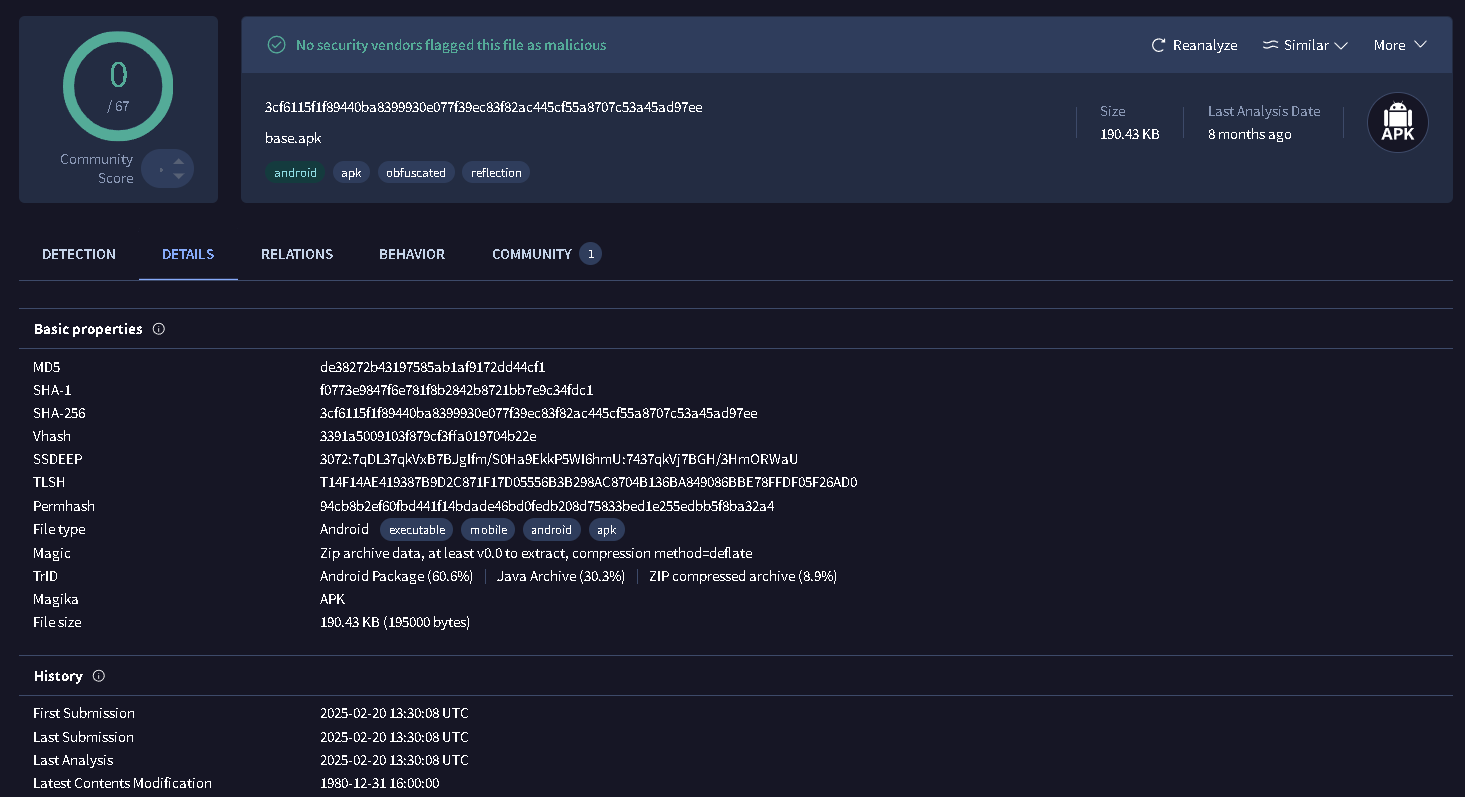This screenshot has width=1465, height=797.
Task: Click the 'mobile' file type tag
Action: 489,530
